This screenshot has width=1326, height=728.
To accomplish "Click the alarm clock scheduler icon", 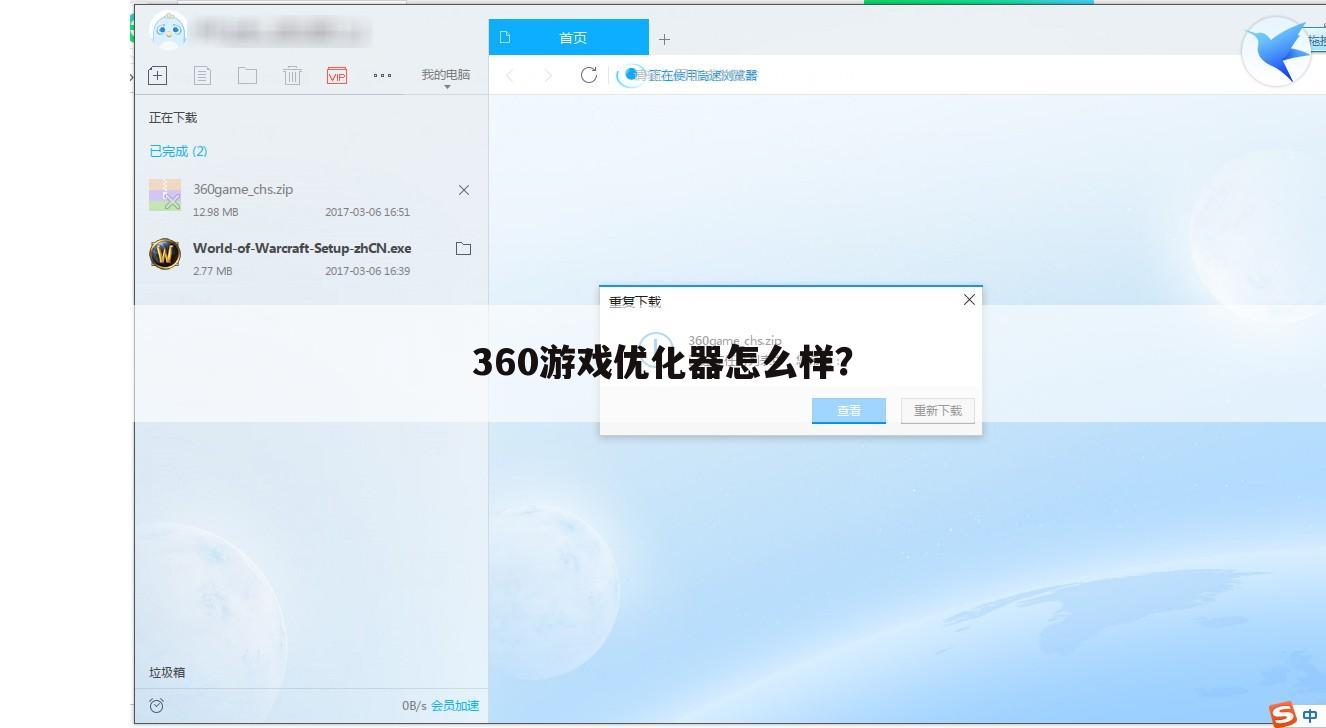I will (x=157, y=706).
